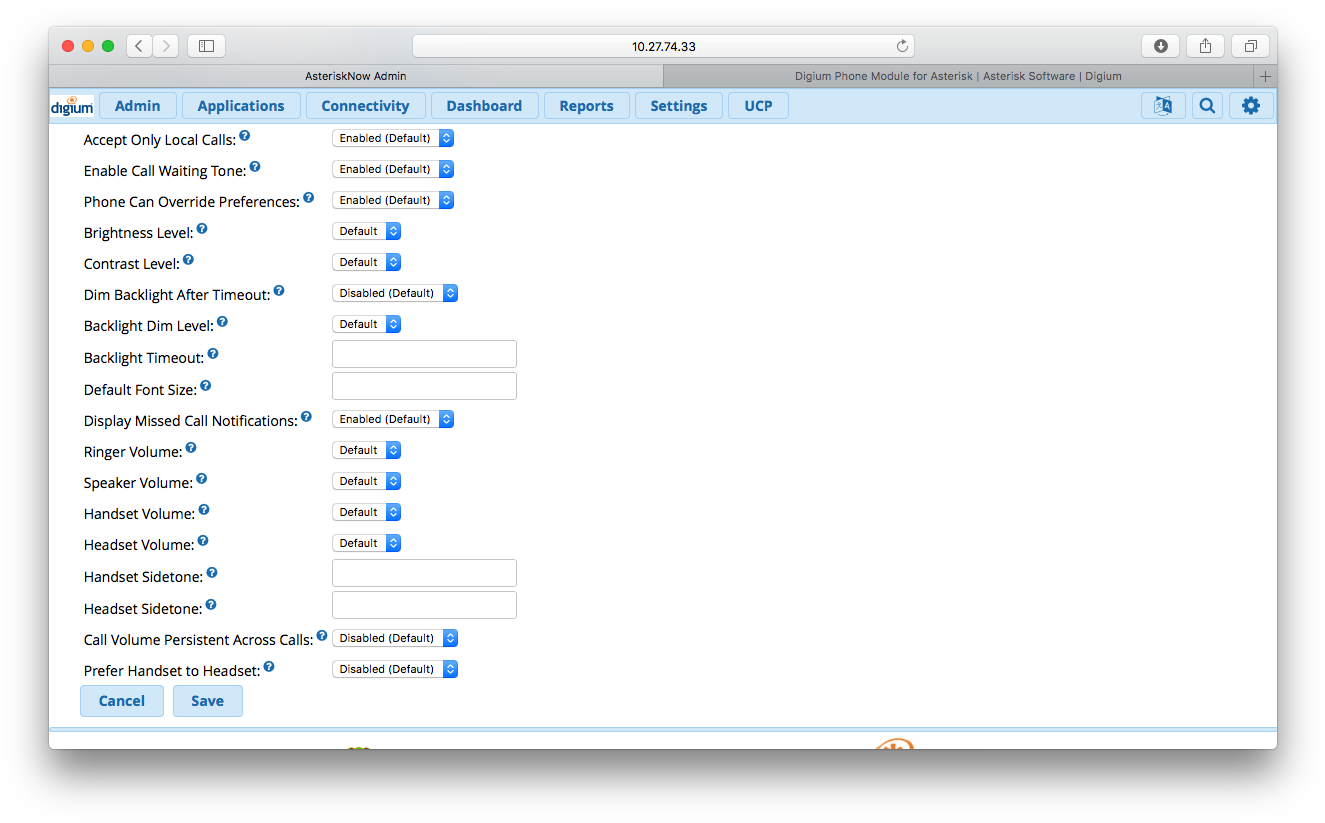Switch to the Reports tab
Viewport: 1325px width, 823px height.
586,105
